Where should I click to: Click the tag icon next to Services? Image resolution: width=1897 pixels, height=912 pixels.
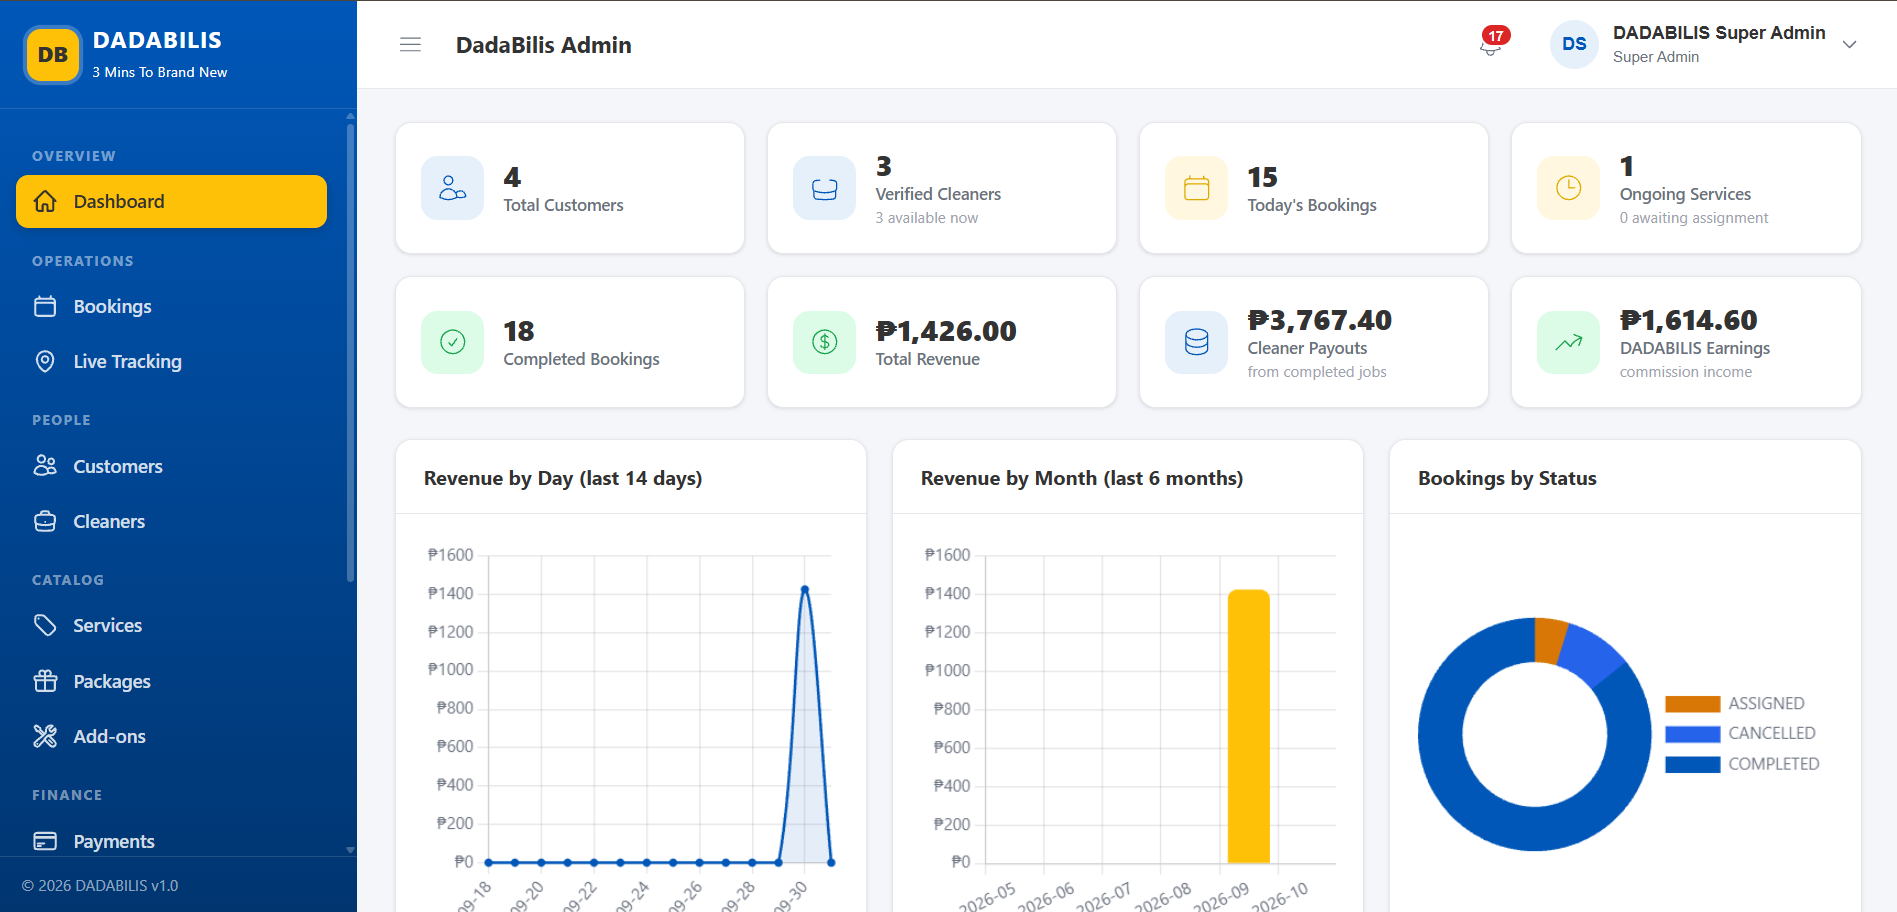coord(45,625)
